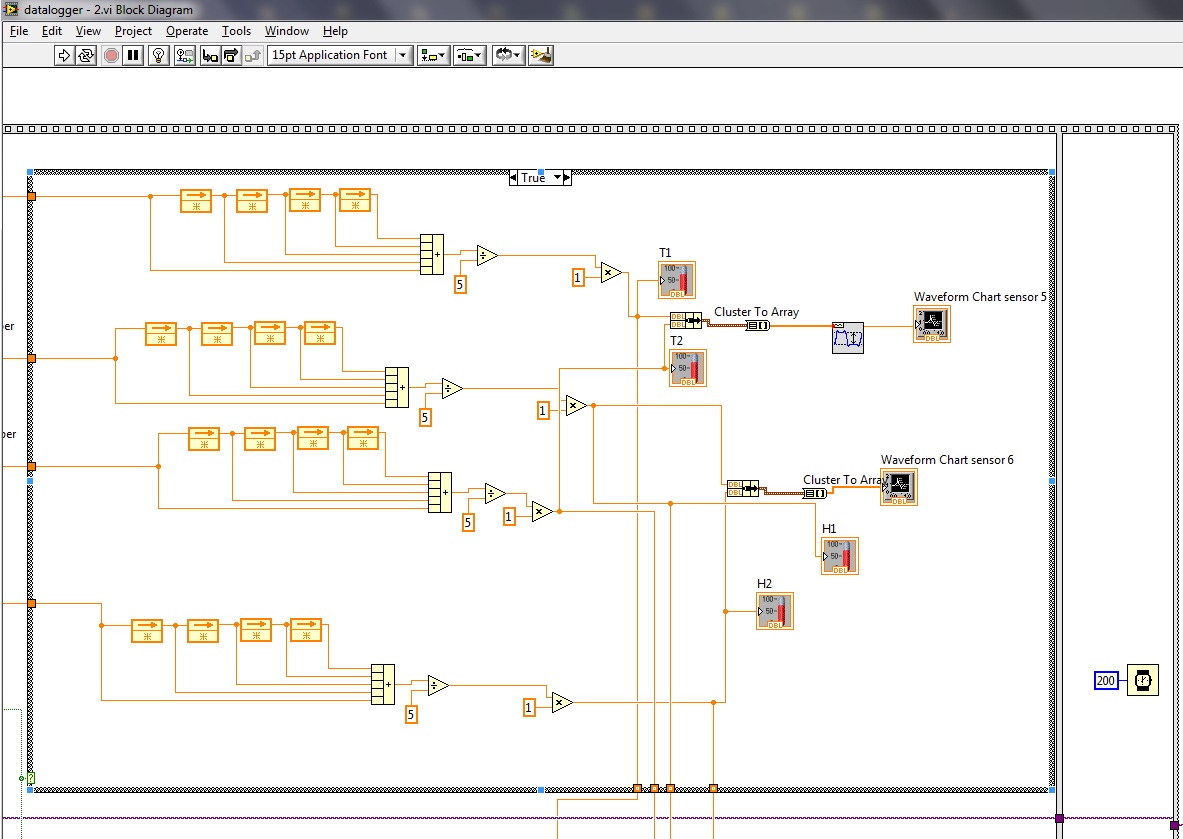Select the Bundle node feeding upper Cluster To Array

point(686,321)
